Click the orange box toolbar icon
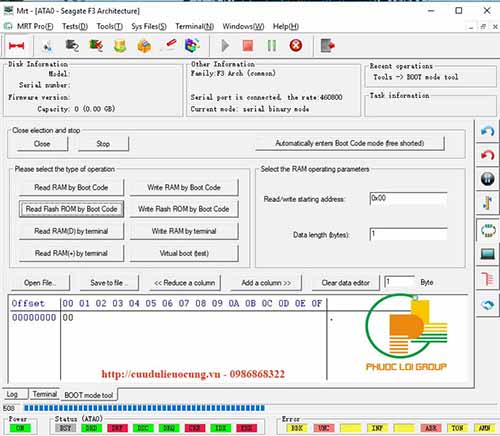The width and height of the screenshot is (500, 436). point(144,46)
